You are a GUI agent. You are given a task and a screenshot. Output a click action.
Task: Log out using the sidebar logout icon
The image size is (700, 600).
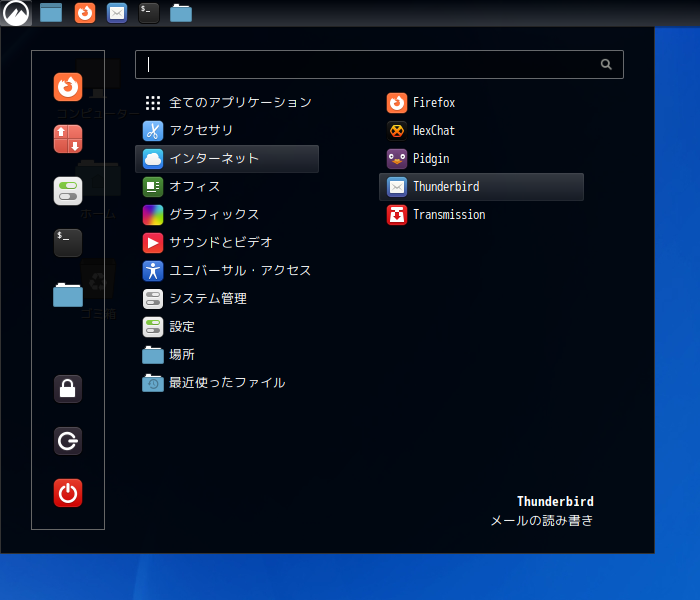click(x=68, y=441)
